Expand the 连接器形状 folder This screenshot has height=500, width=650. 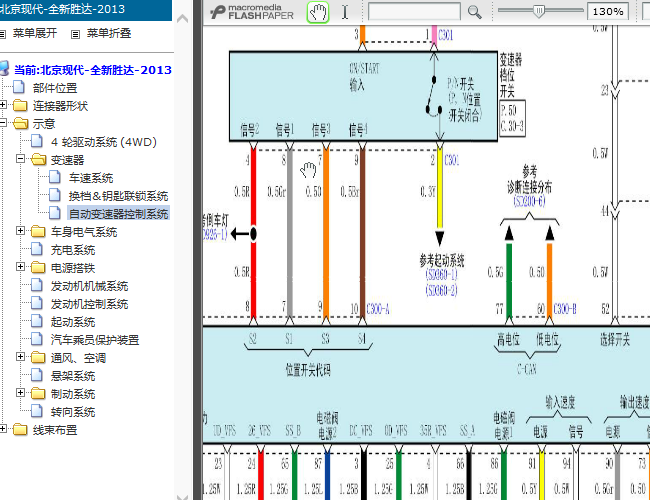3,104
